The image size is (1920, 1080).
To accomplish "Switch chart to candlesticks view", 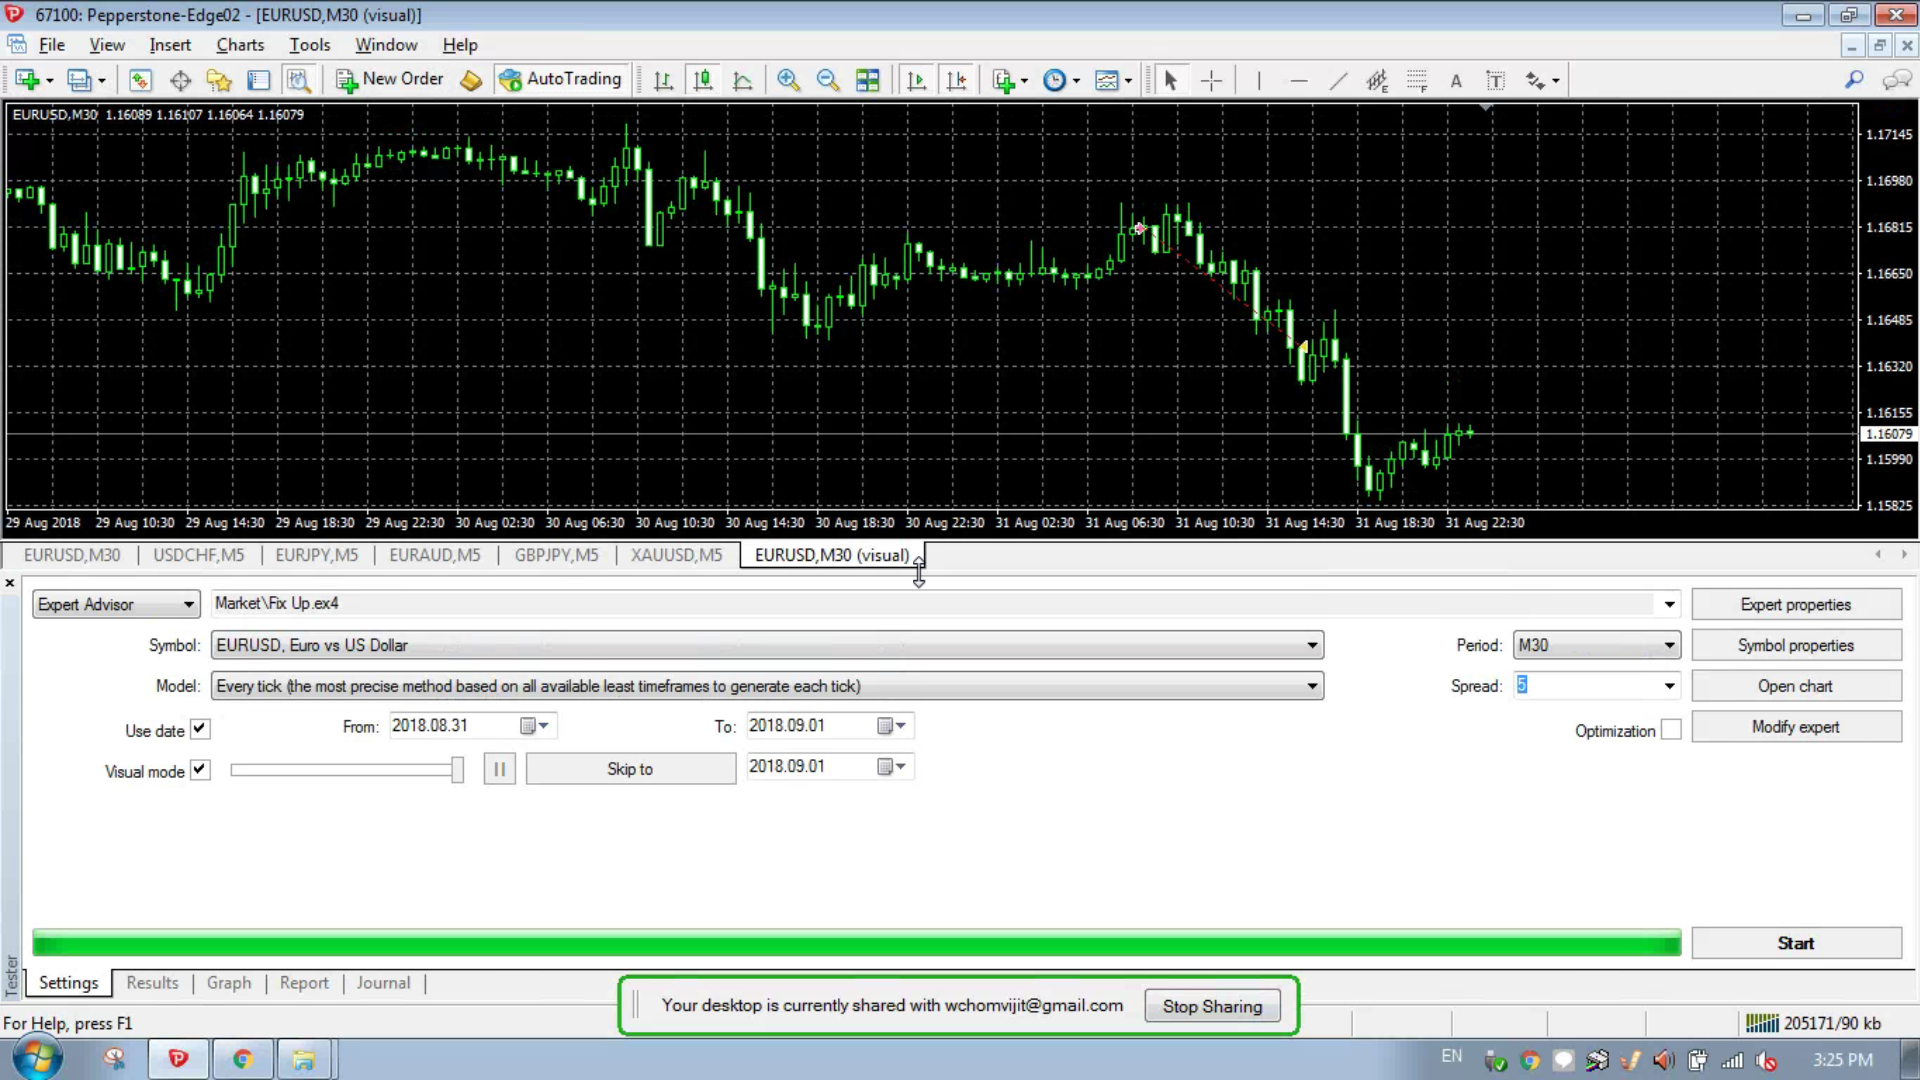I will (x=703, y=80).
